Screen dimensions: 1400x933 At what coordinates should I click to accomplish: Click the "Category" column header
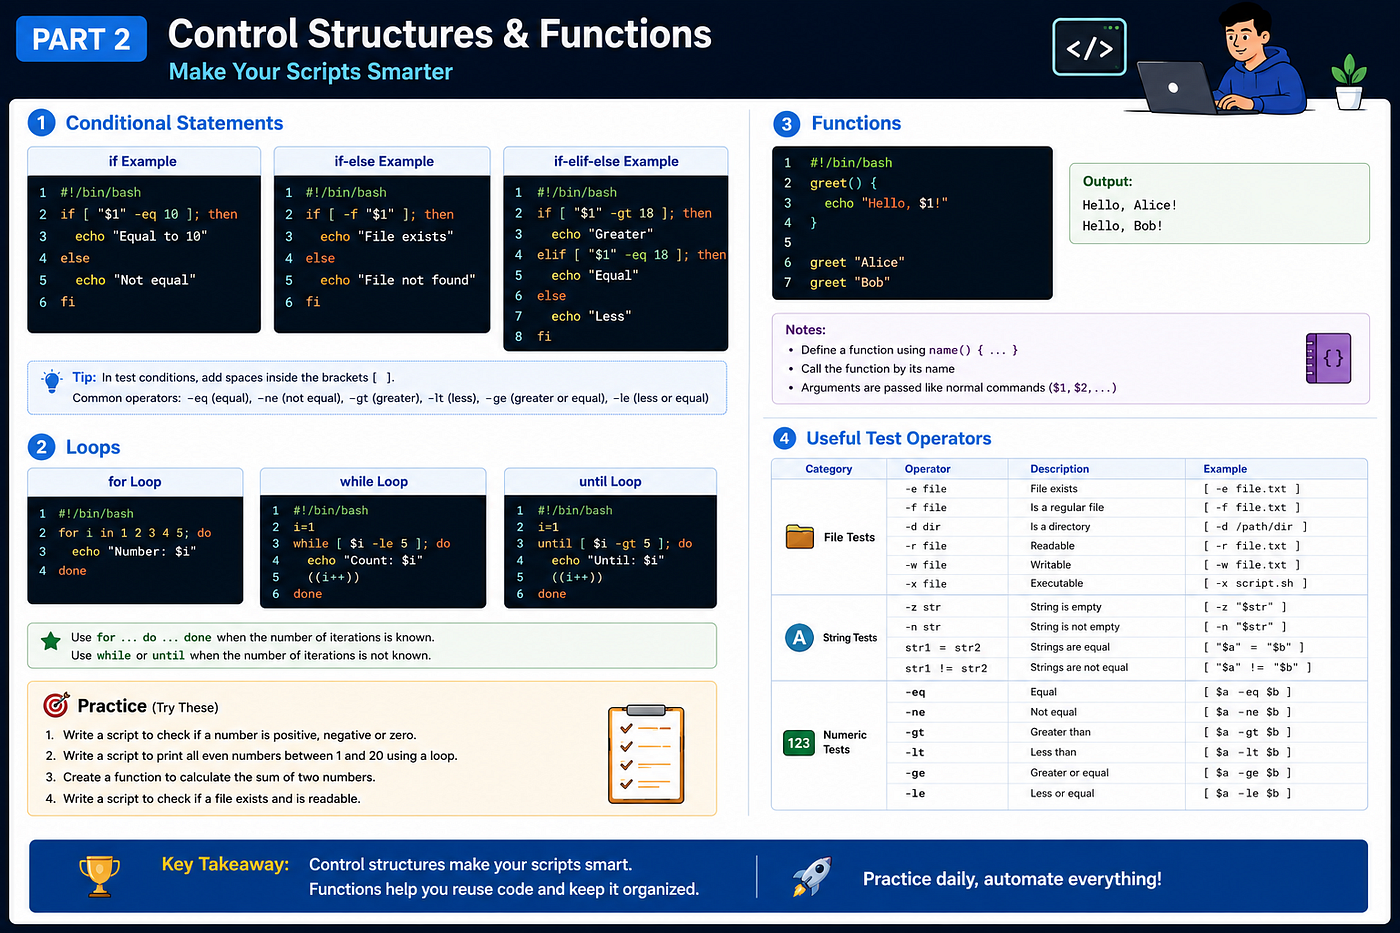coord(829,469)
